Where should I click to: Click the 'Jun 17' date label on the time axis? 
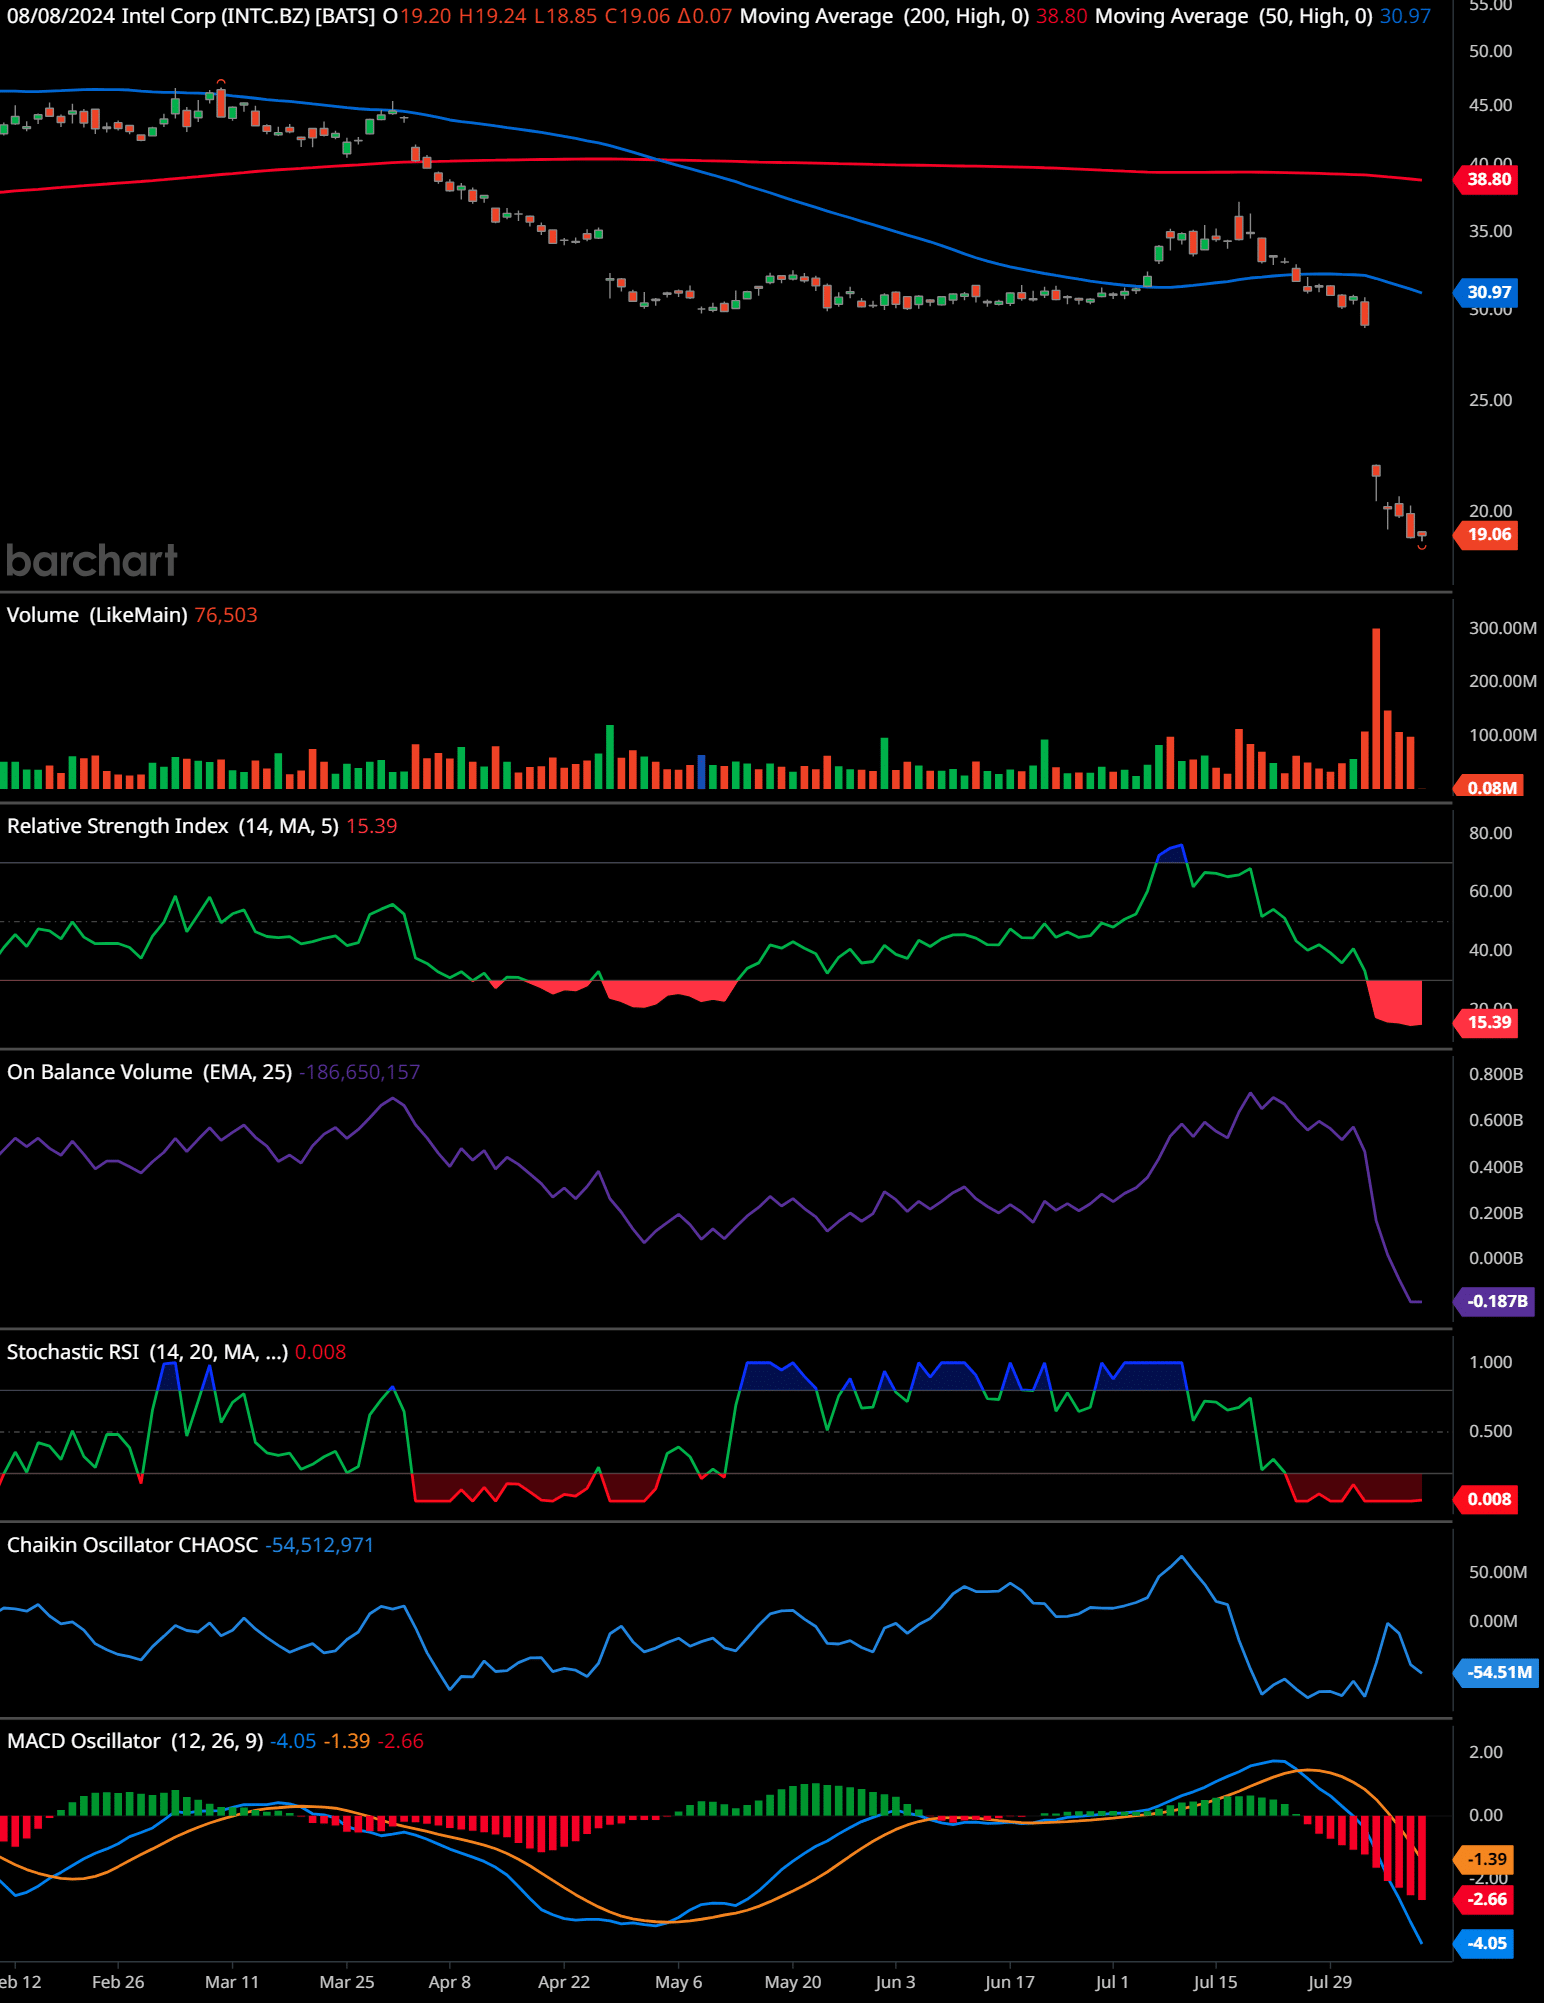(x=1010, y=1982)
